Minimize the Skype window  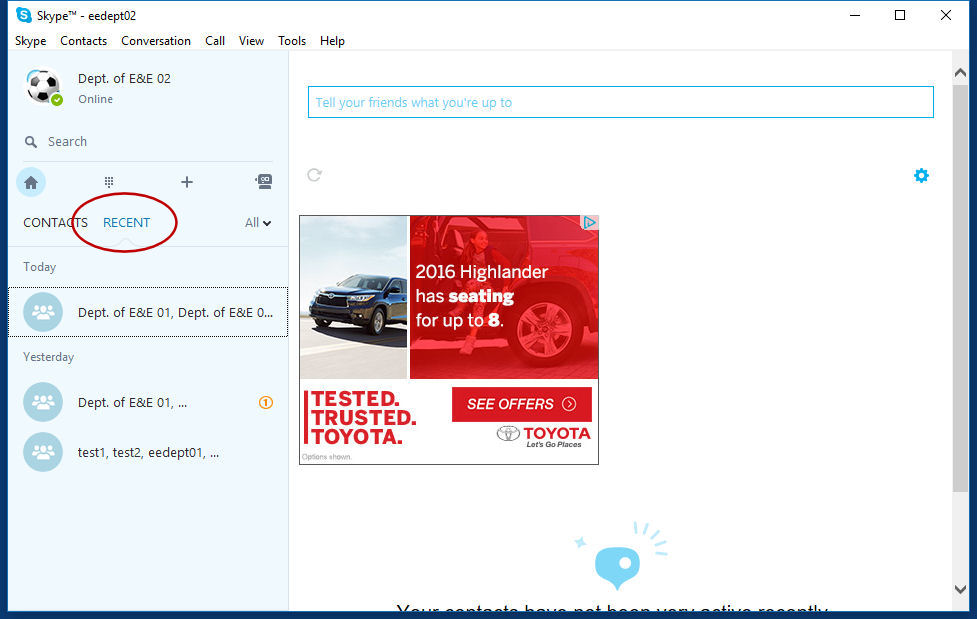click(x=855, y=15)
